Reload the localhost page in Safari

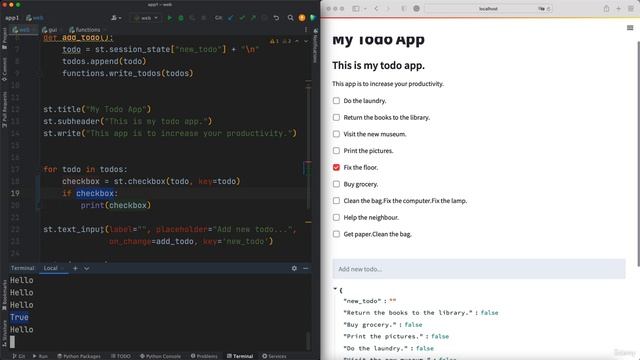pyautogui.click(x=548, y=9)
